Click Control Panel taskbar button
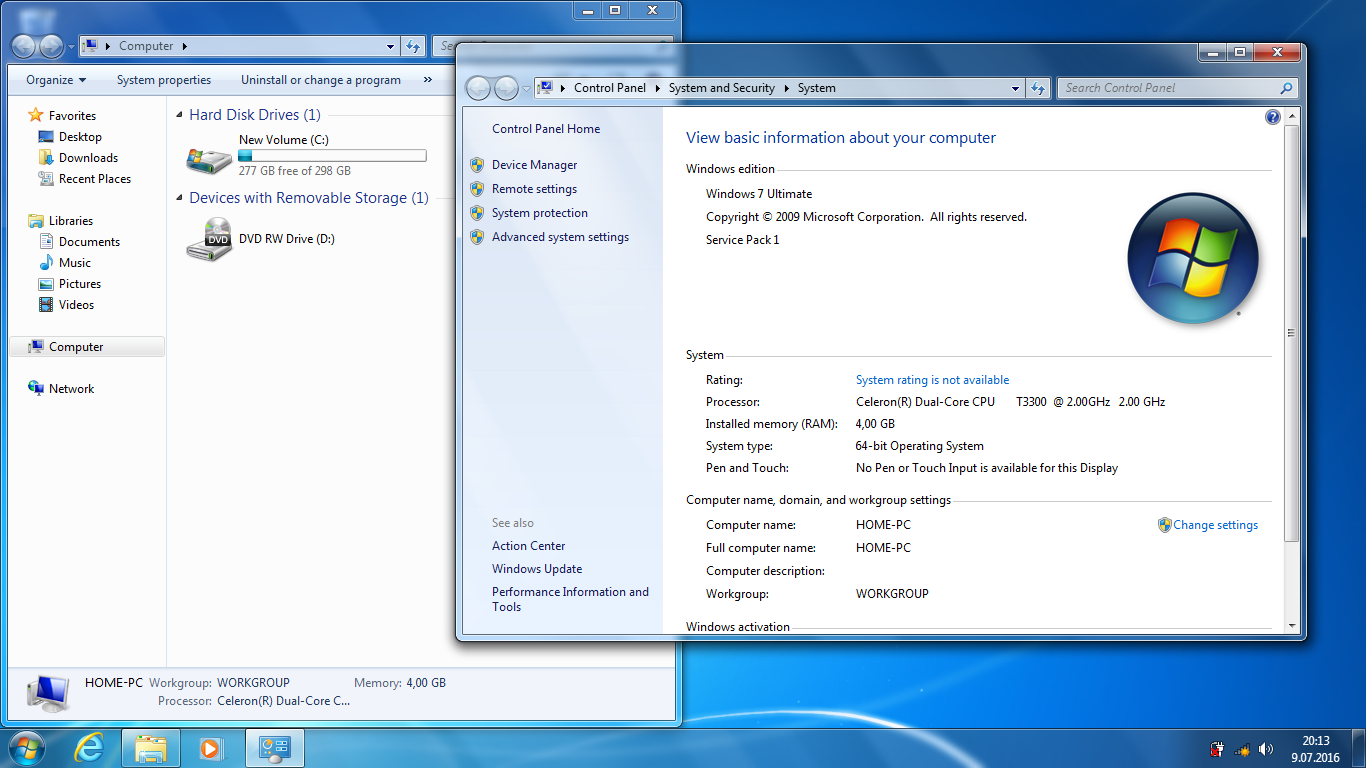 (274, 748)
